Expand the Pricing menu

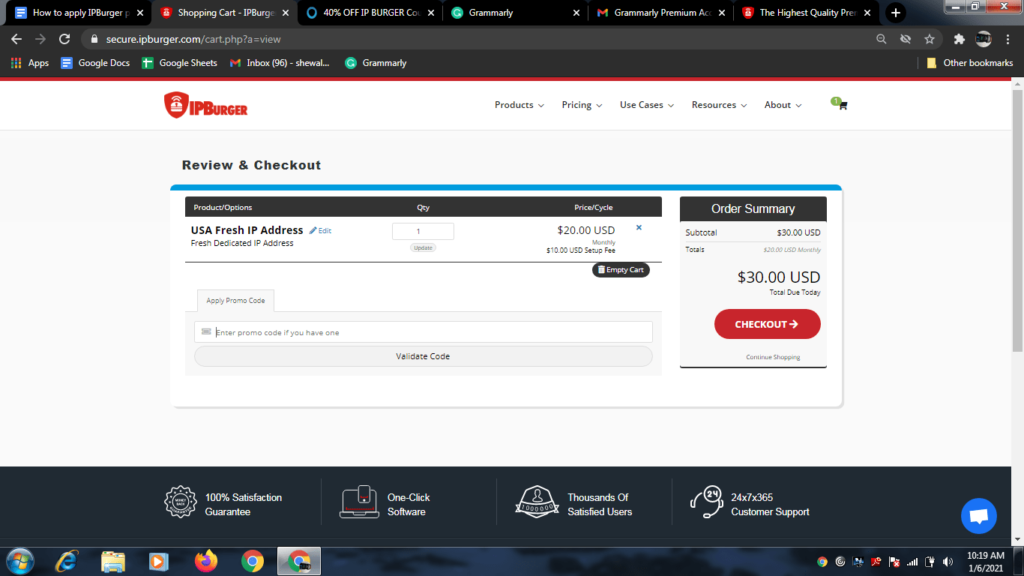[582, 104]
